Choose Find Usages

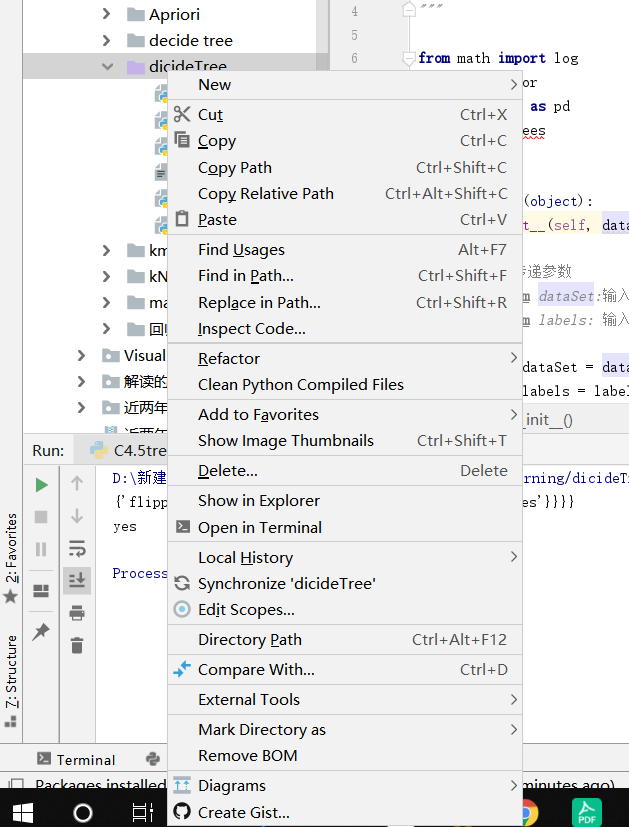tap(345, 249)
